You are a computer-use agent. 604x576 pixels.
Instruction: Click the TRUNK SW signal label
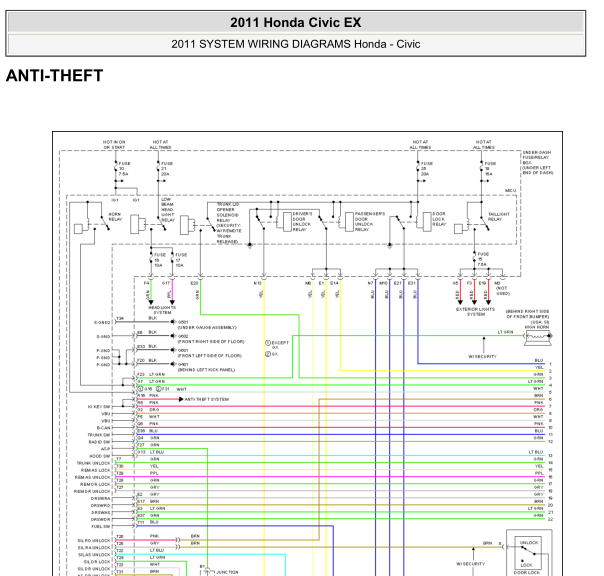pos(99,435)
